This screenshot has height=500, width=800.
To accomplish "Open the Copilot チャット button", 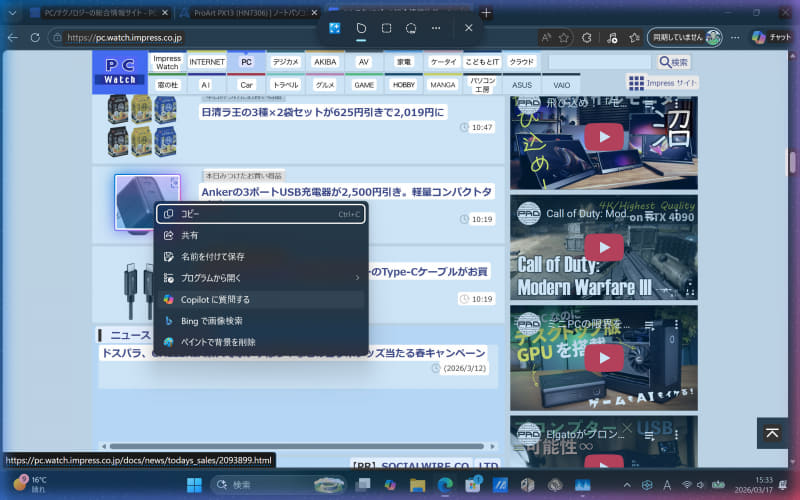I will 771,37.
